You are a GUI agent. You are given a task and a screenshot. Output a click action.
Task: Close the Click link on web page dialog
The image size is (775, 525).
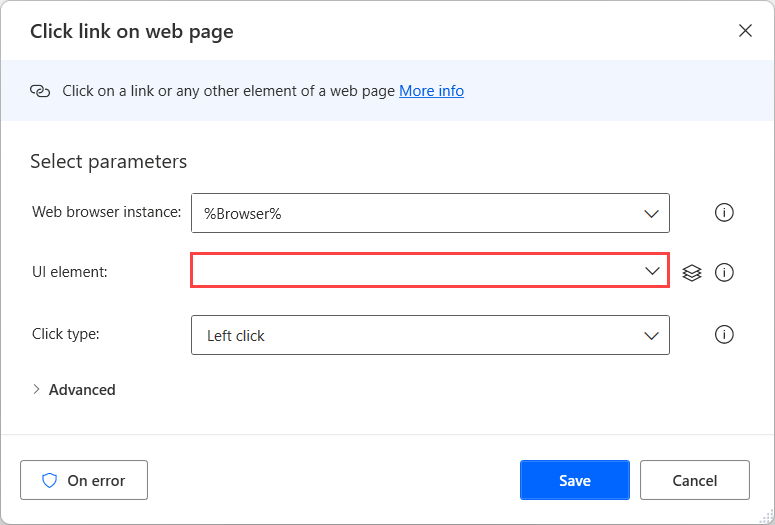click(x=745, y=31)
